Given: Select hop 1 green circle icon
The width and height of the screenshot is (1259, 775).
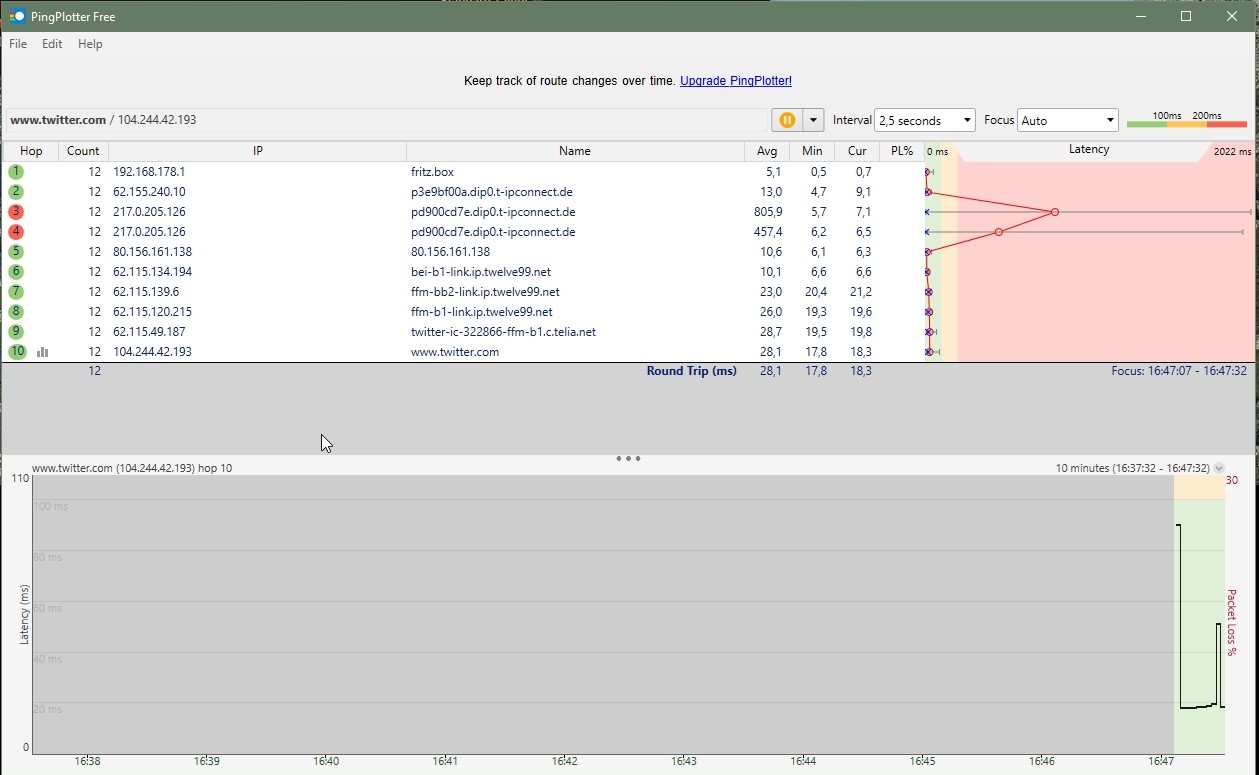Looking at the screenshot, I should [16, 172].
